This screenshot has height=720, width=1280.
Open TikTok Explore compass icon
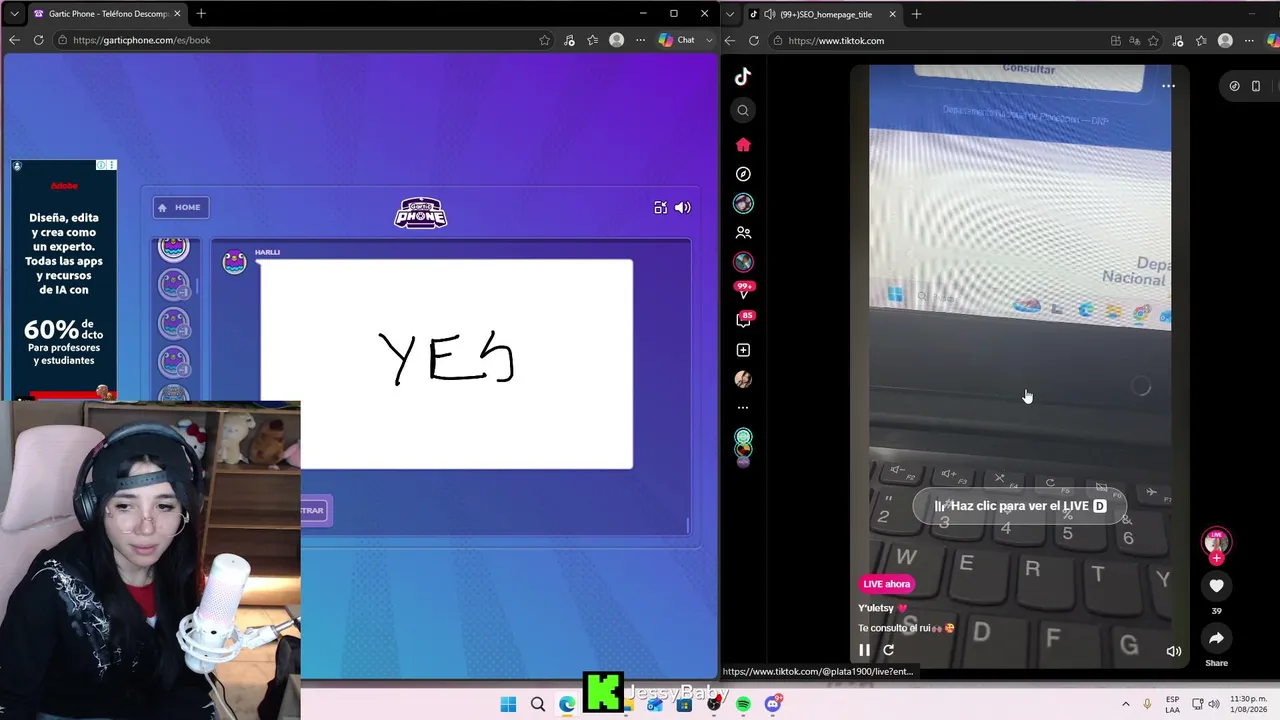coord(743,174)
